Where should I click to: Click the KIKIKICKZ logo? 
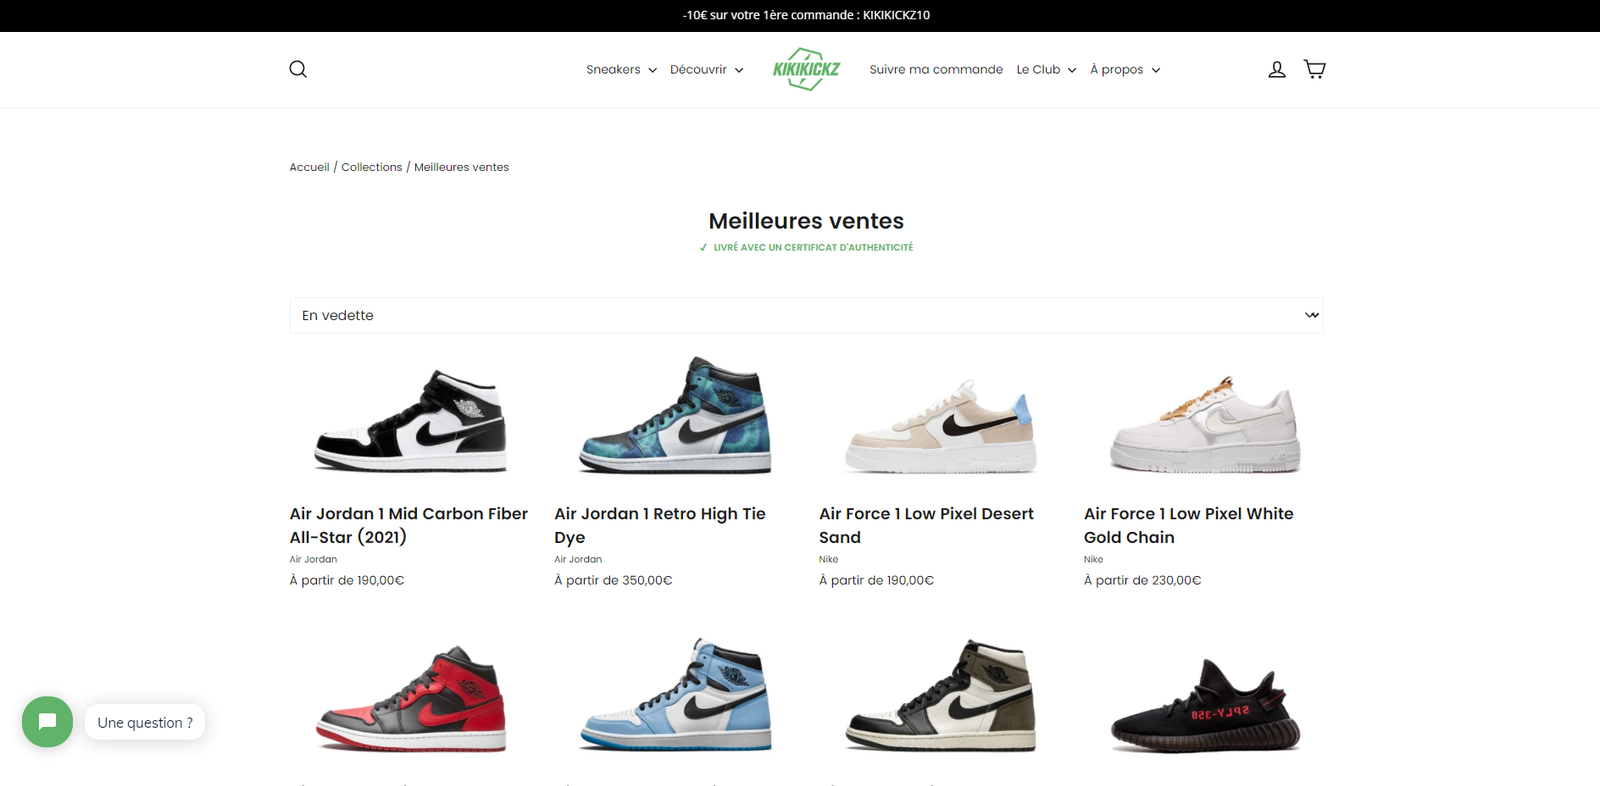click(806, 69)
